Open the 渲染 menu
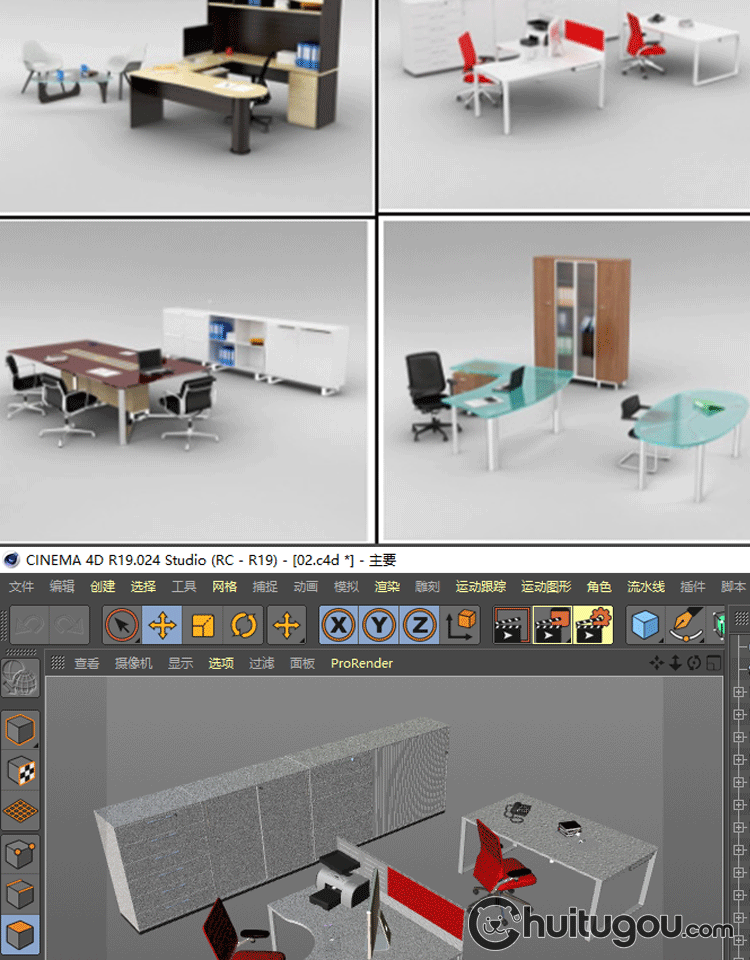 [x=387, y=587]
